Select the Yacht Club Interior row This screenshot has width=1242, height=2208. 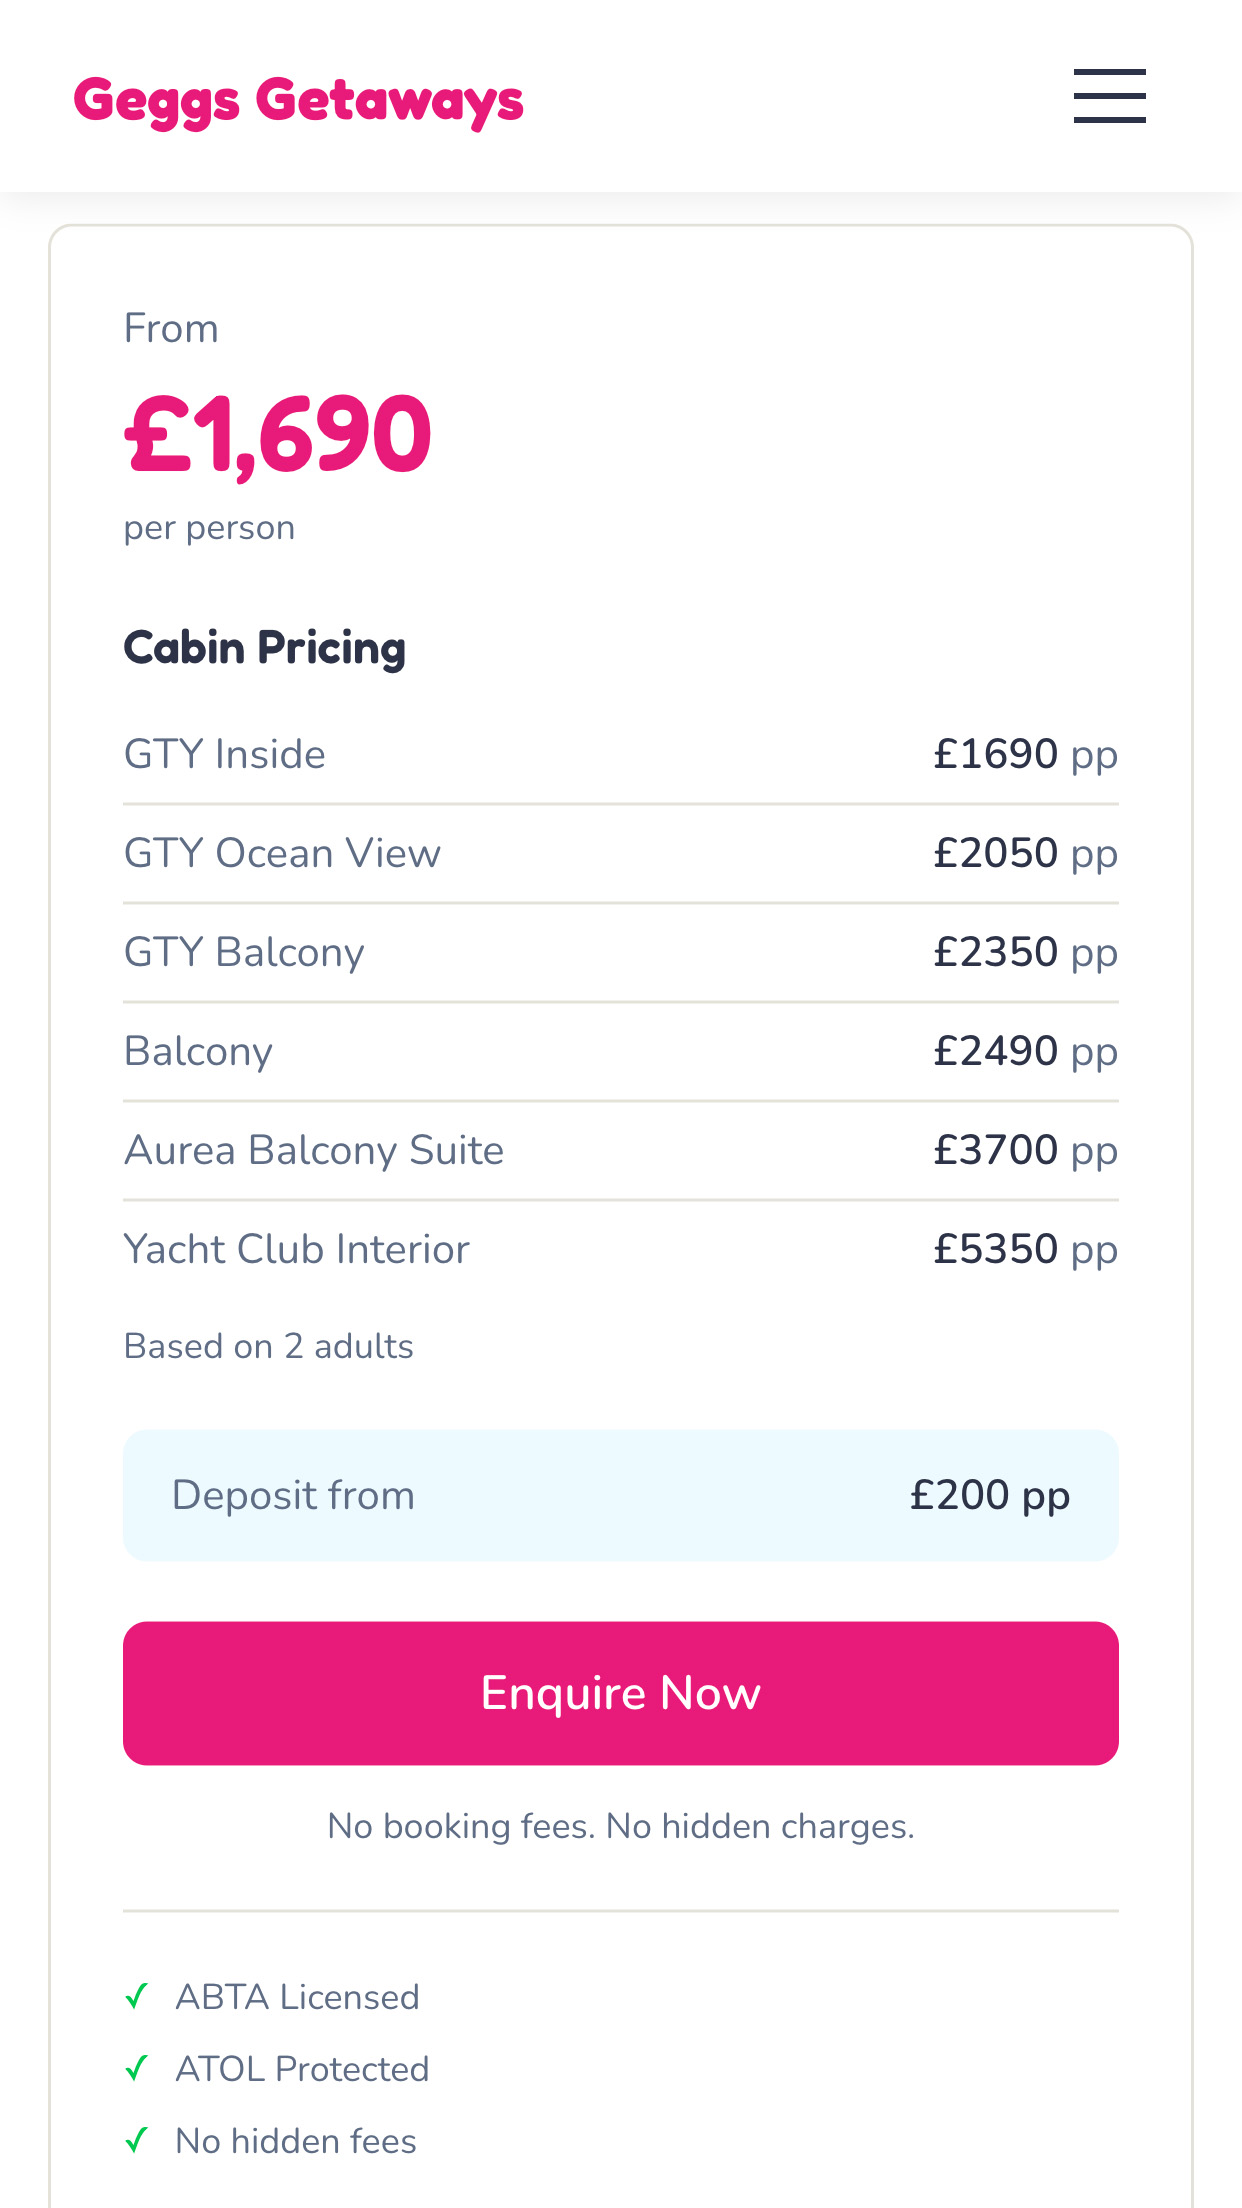(620, 1249)
